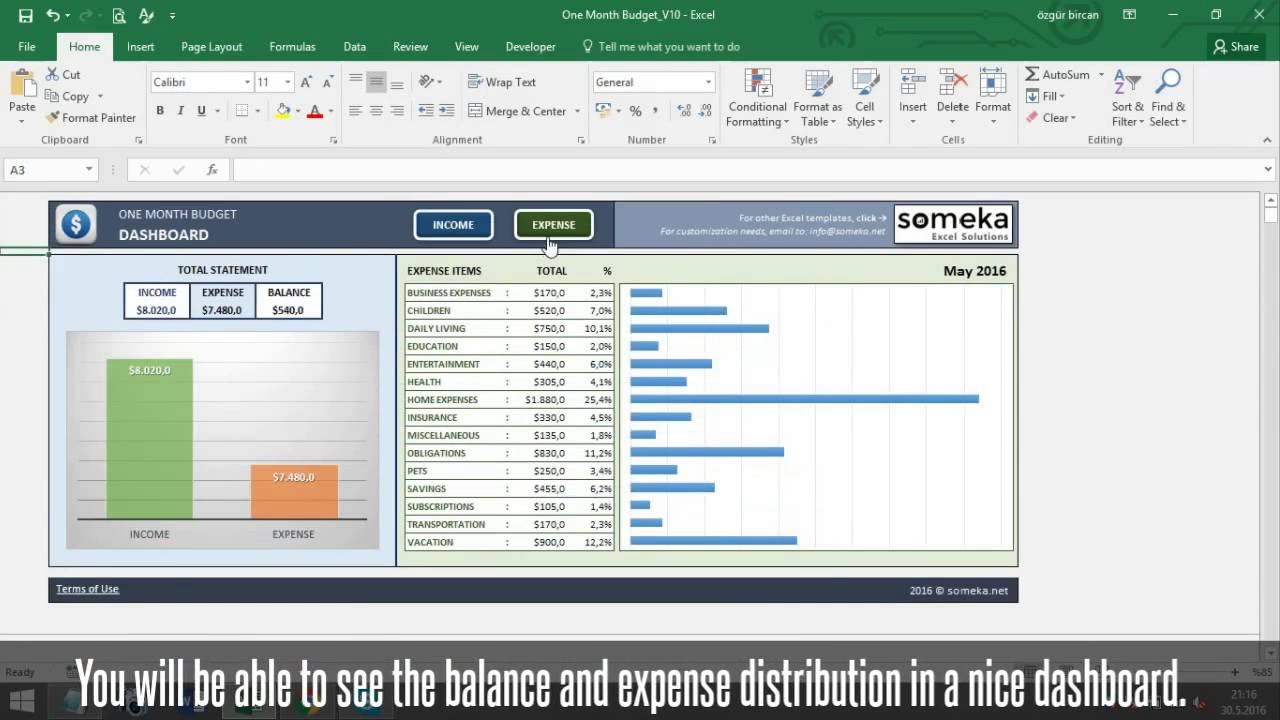Click the dollar sign dashboard icon
The height and width of the screenshot is (720, 1280).
76,224
